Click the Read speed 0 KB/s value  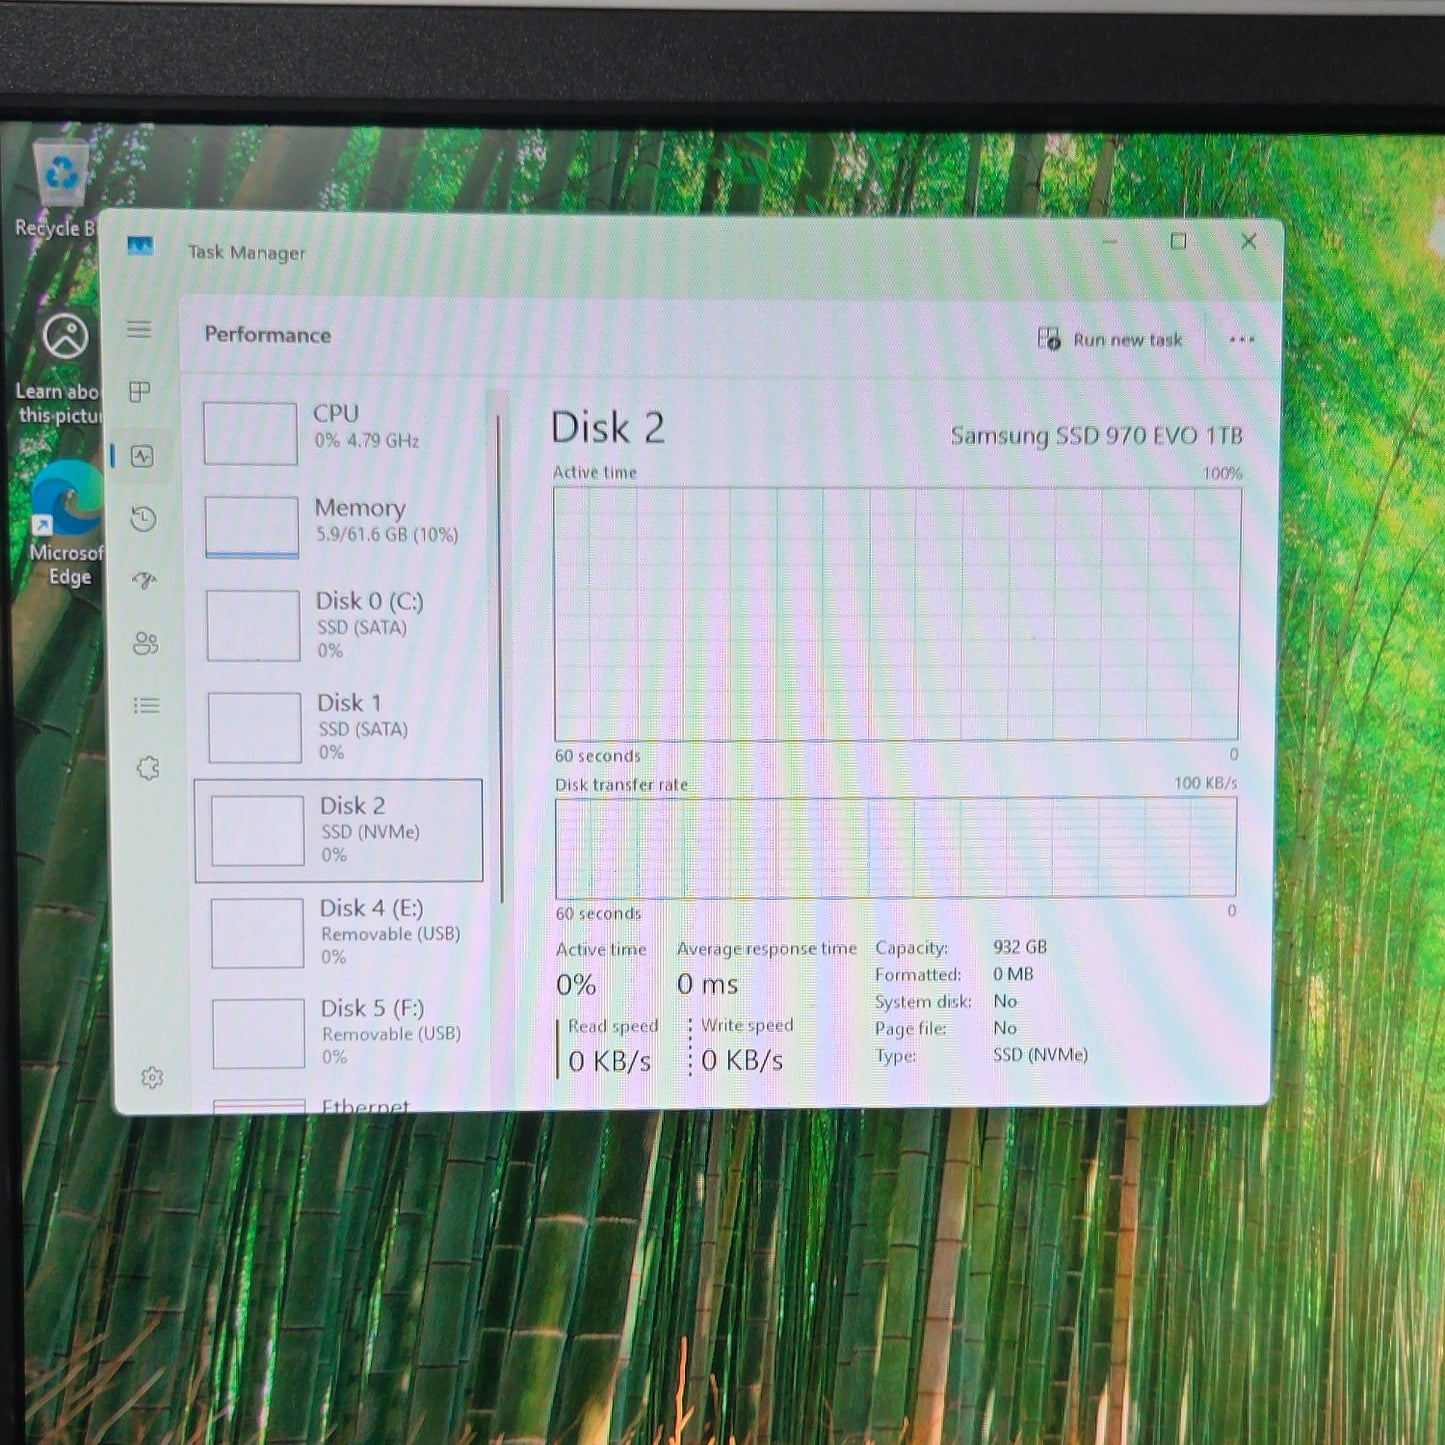(609, 1061)
